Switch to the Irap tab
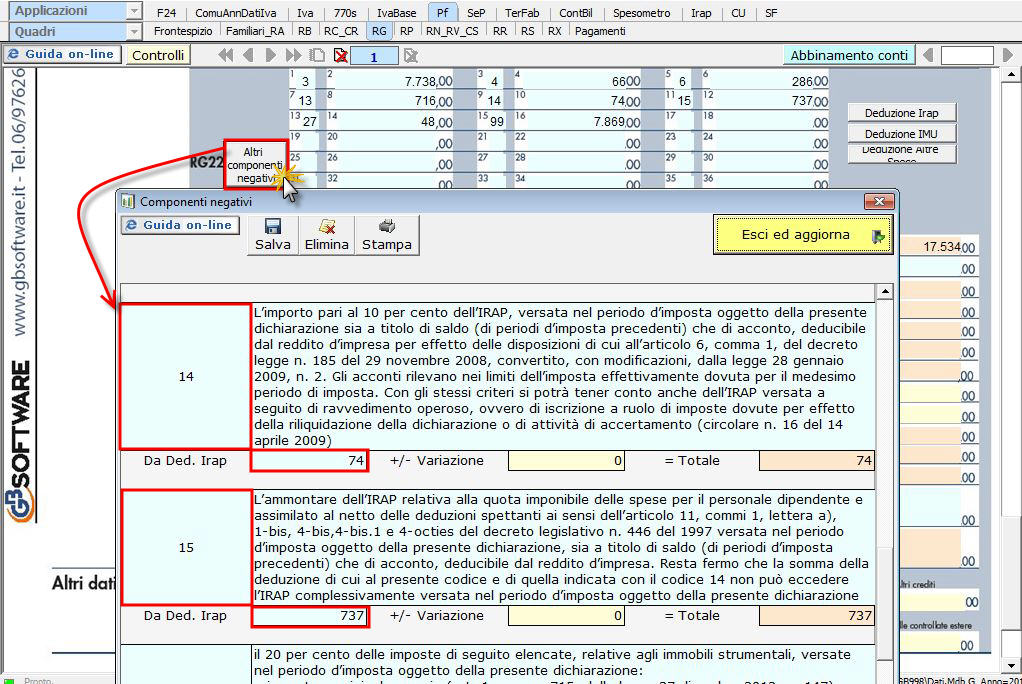This screenshot has width=1022, height=684. [x=701, y=12]
